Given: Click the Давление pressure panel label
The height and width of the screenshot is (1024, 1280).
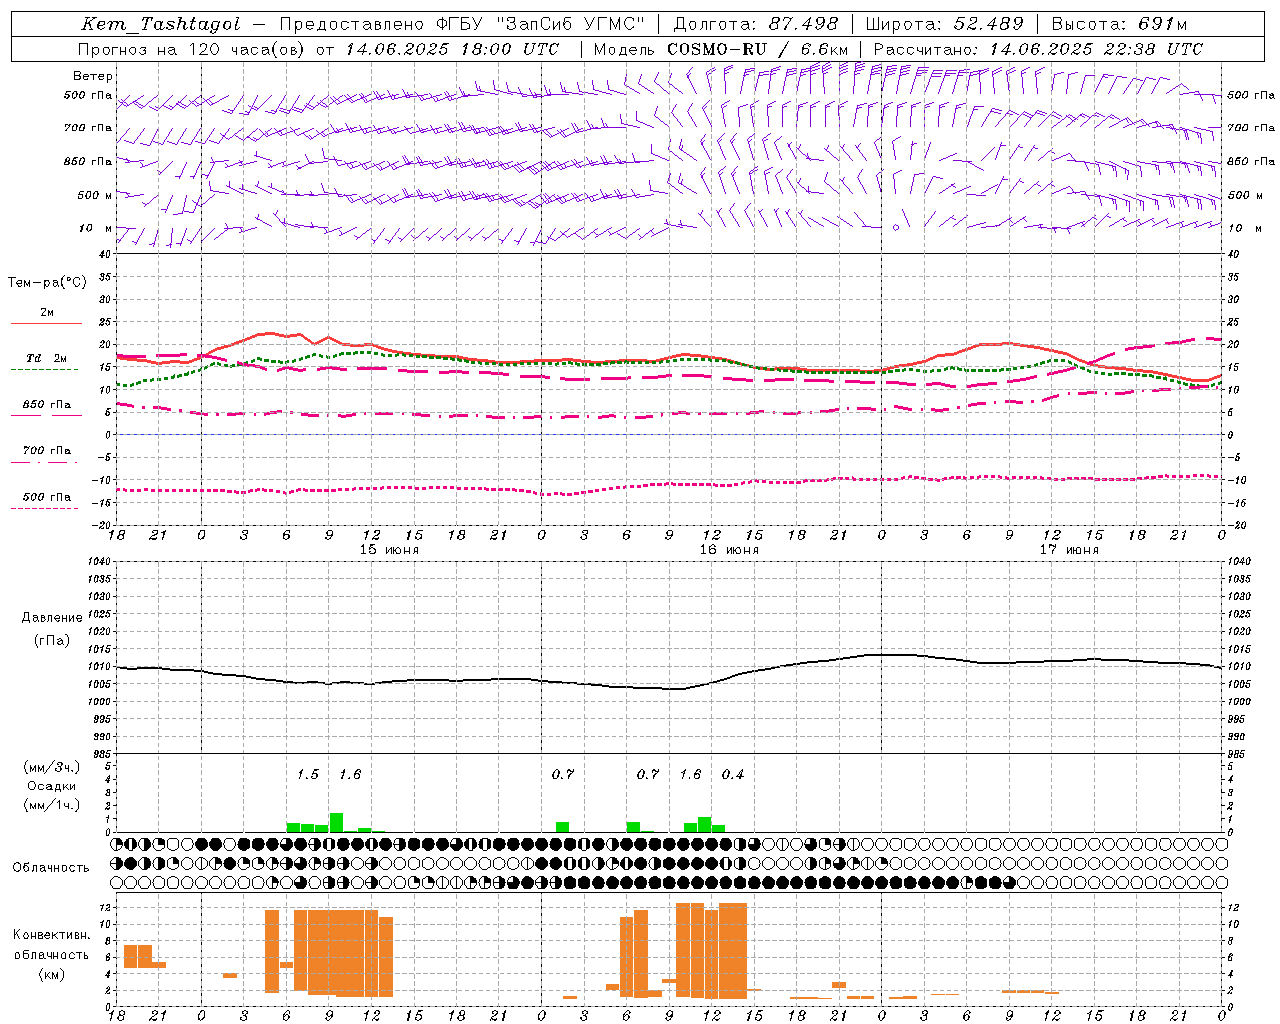Looking at the screenshot, I should [52, 618].
